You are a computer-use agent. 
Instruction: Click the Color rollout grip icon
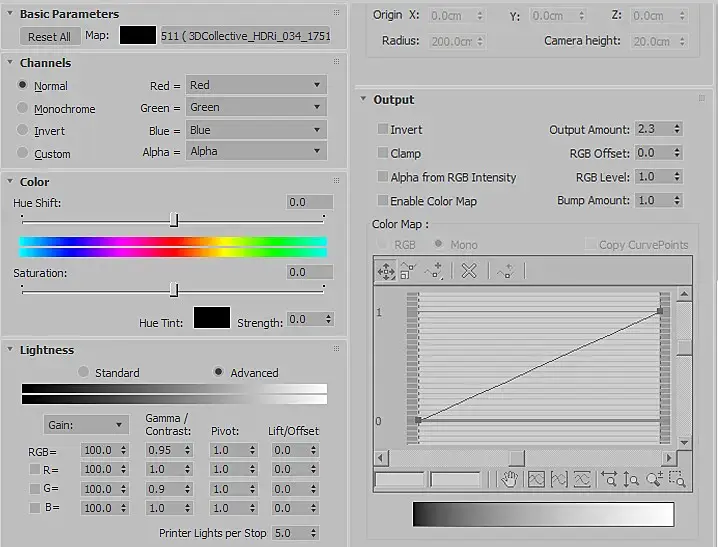(x=337, y=181)
